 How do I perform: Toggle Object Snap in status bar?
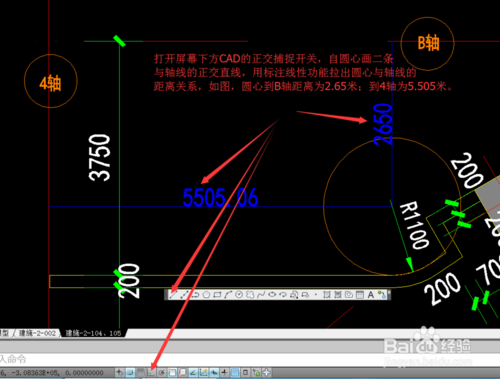[172, 372]
